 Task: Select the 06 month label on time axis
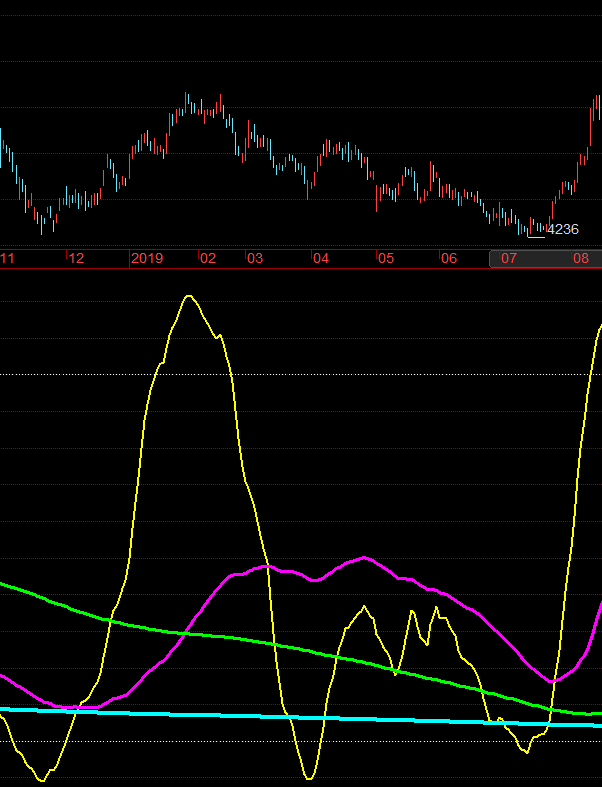[449, 258]
